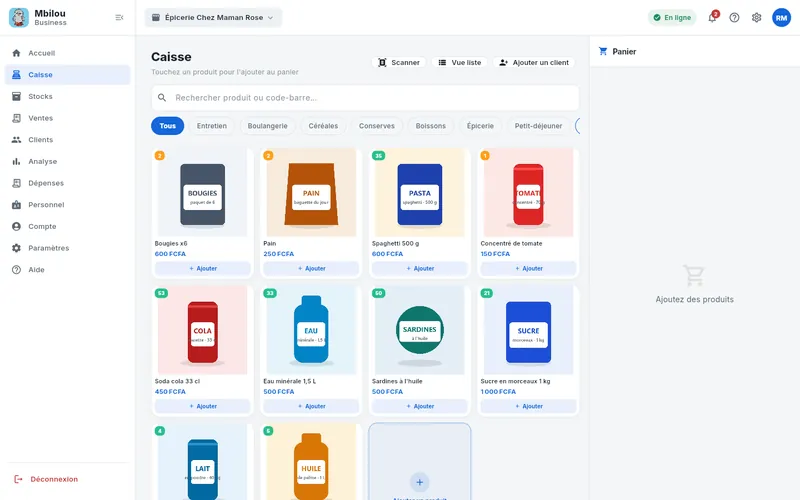Viewport: 800px width, 500px height.
Task: Filter by Boulangerie category
Action: point(267,126)
